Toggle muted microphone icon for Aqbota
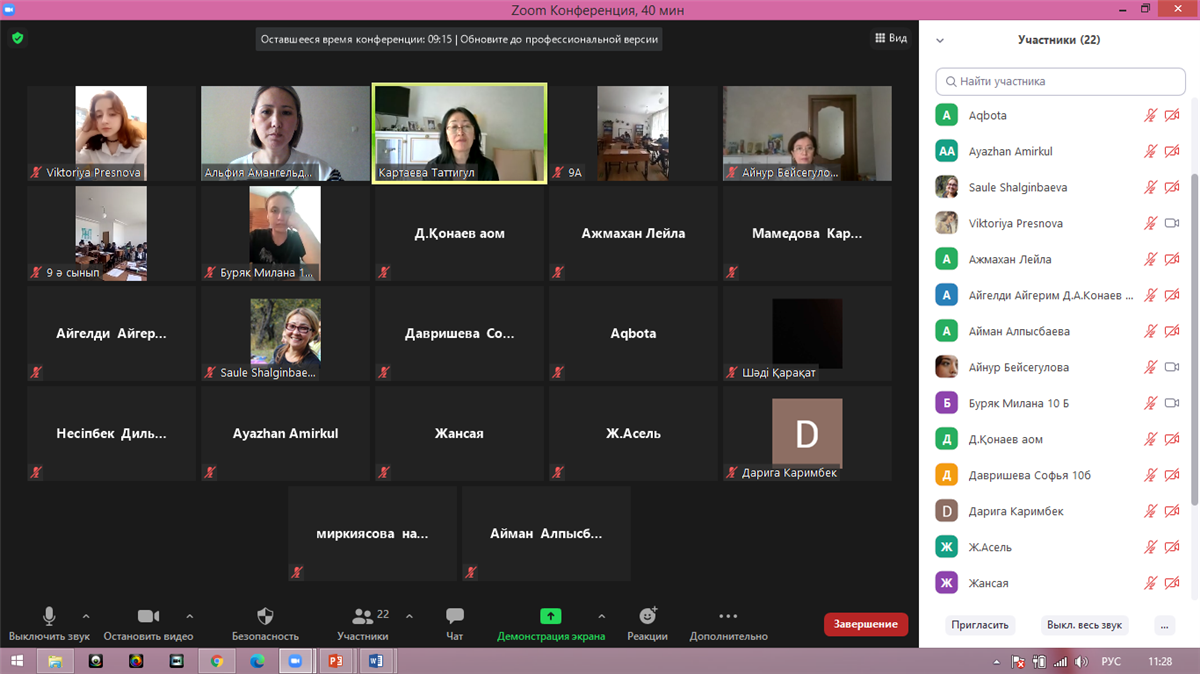Screen dimensions: 1200x674 click(1150, 116)
